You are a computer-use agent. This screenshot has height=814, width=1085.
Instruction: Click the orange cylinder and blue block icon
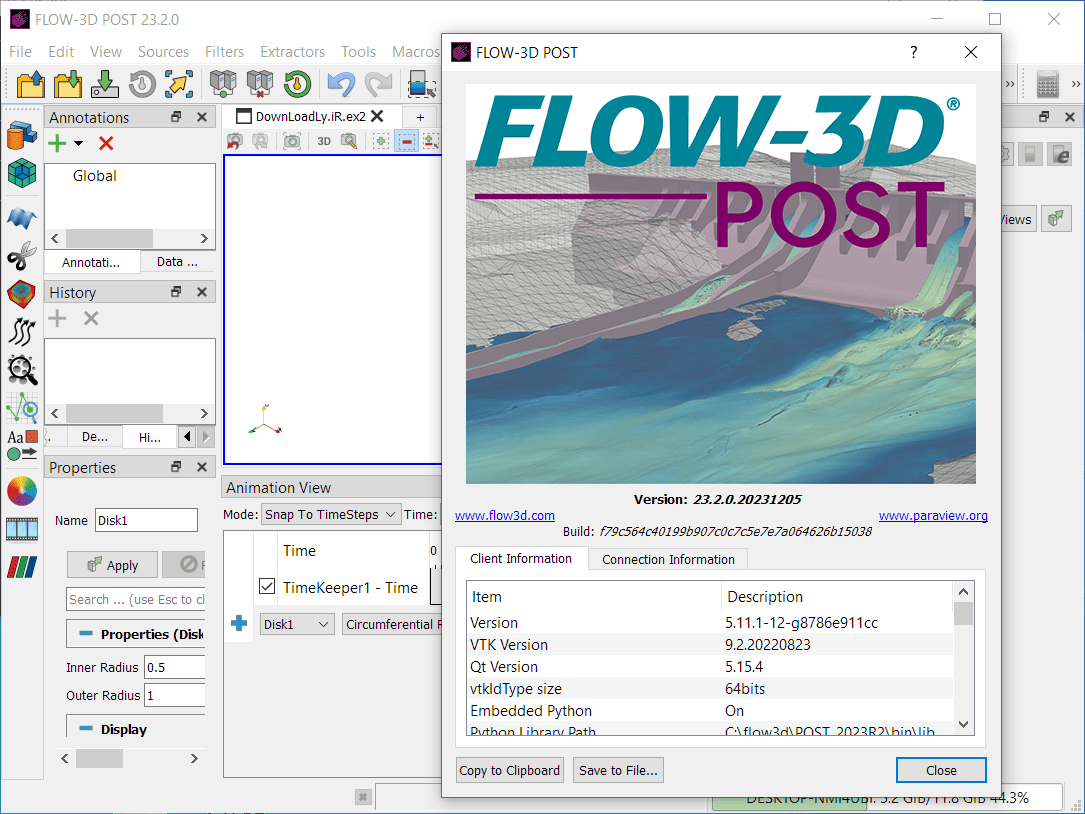21,136
